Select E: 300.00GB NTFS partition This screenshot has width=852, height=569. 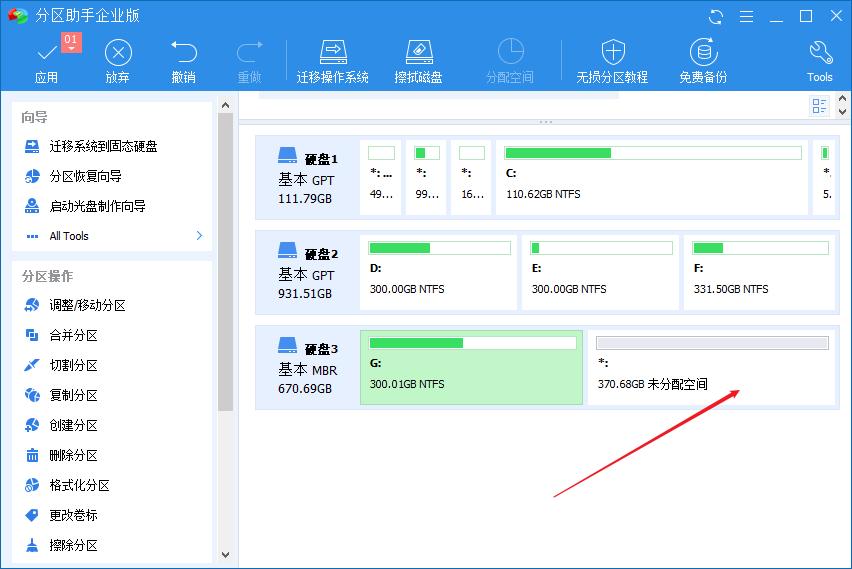[x=600, y=272]
